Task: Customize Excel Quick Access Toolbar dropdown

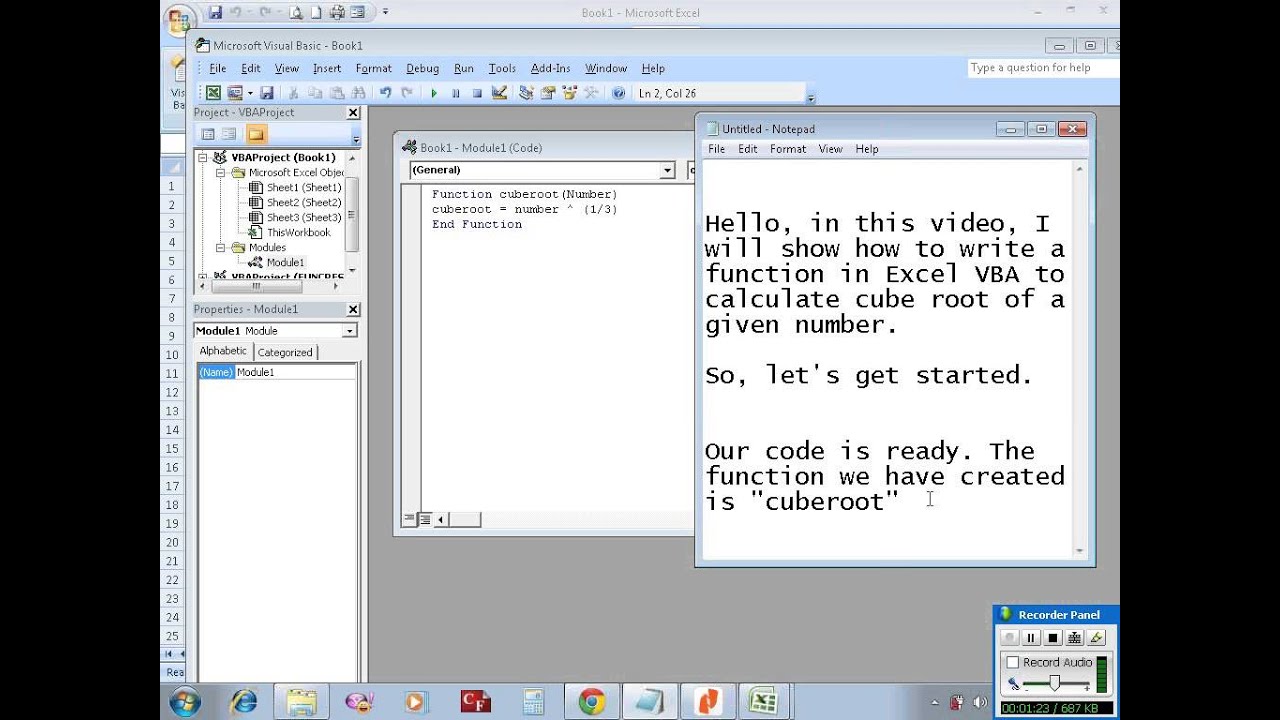Action: (385, 13)
